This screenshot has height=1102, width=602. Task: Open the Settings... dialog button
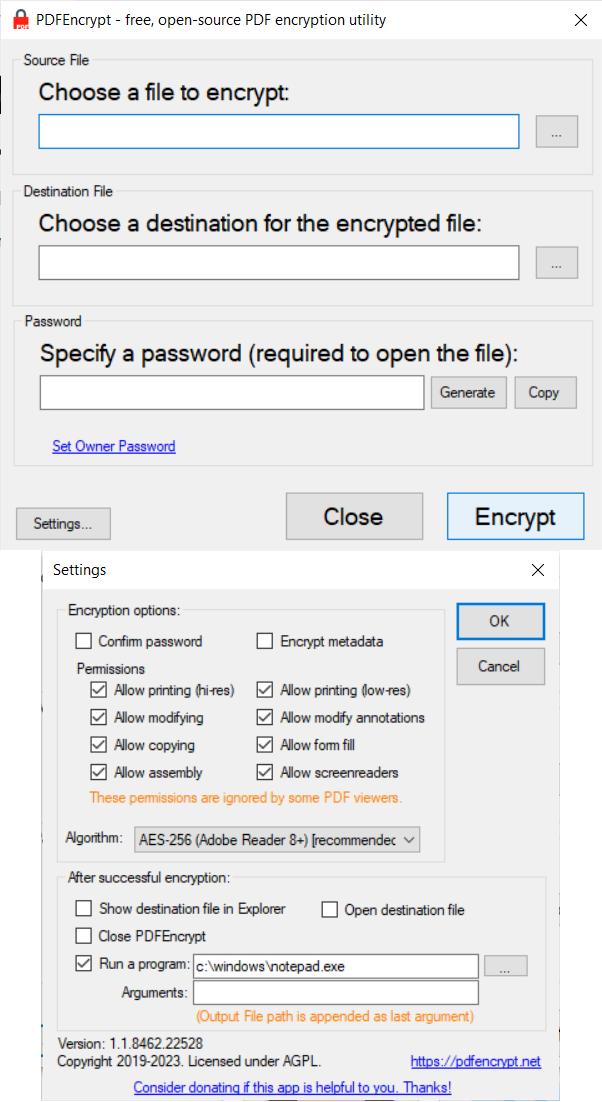coord(63,523)
